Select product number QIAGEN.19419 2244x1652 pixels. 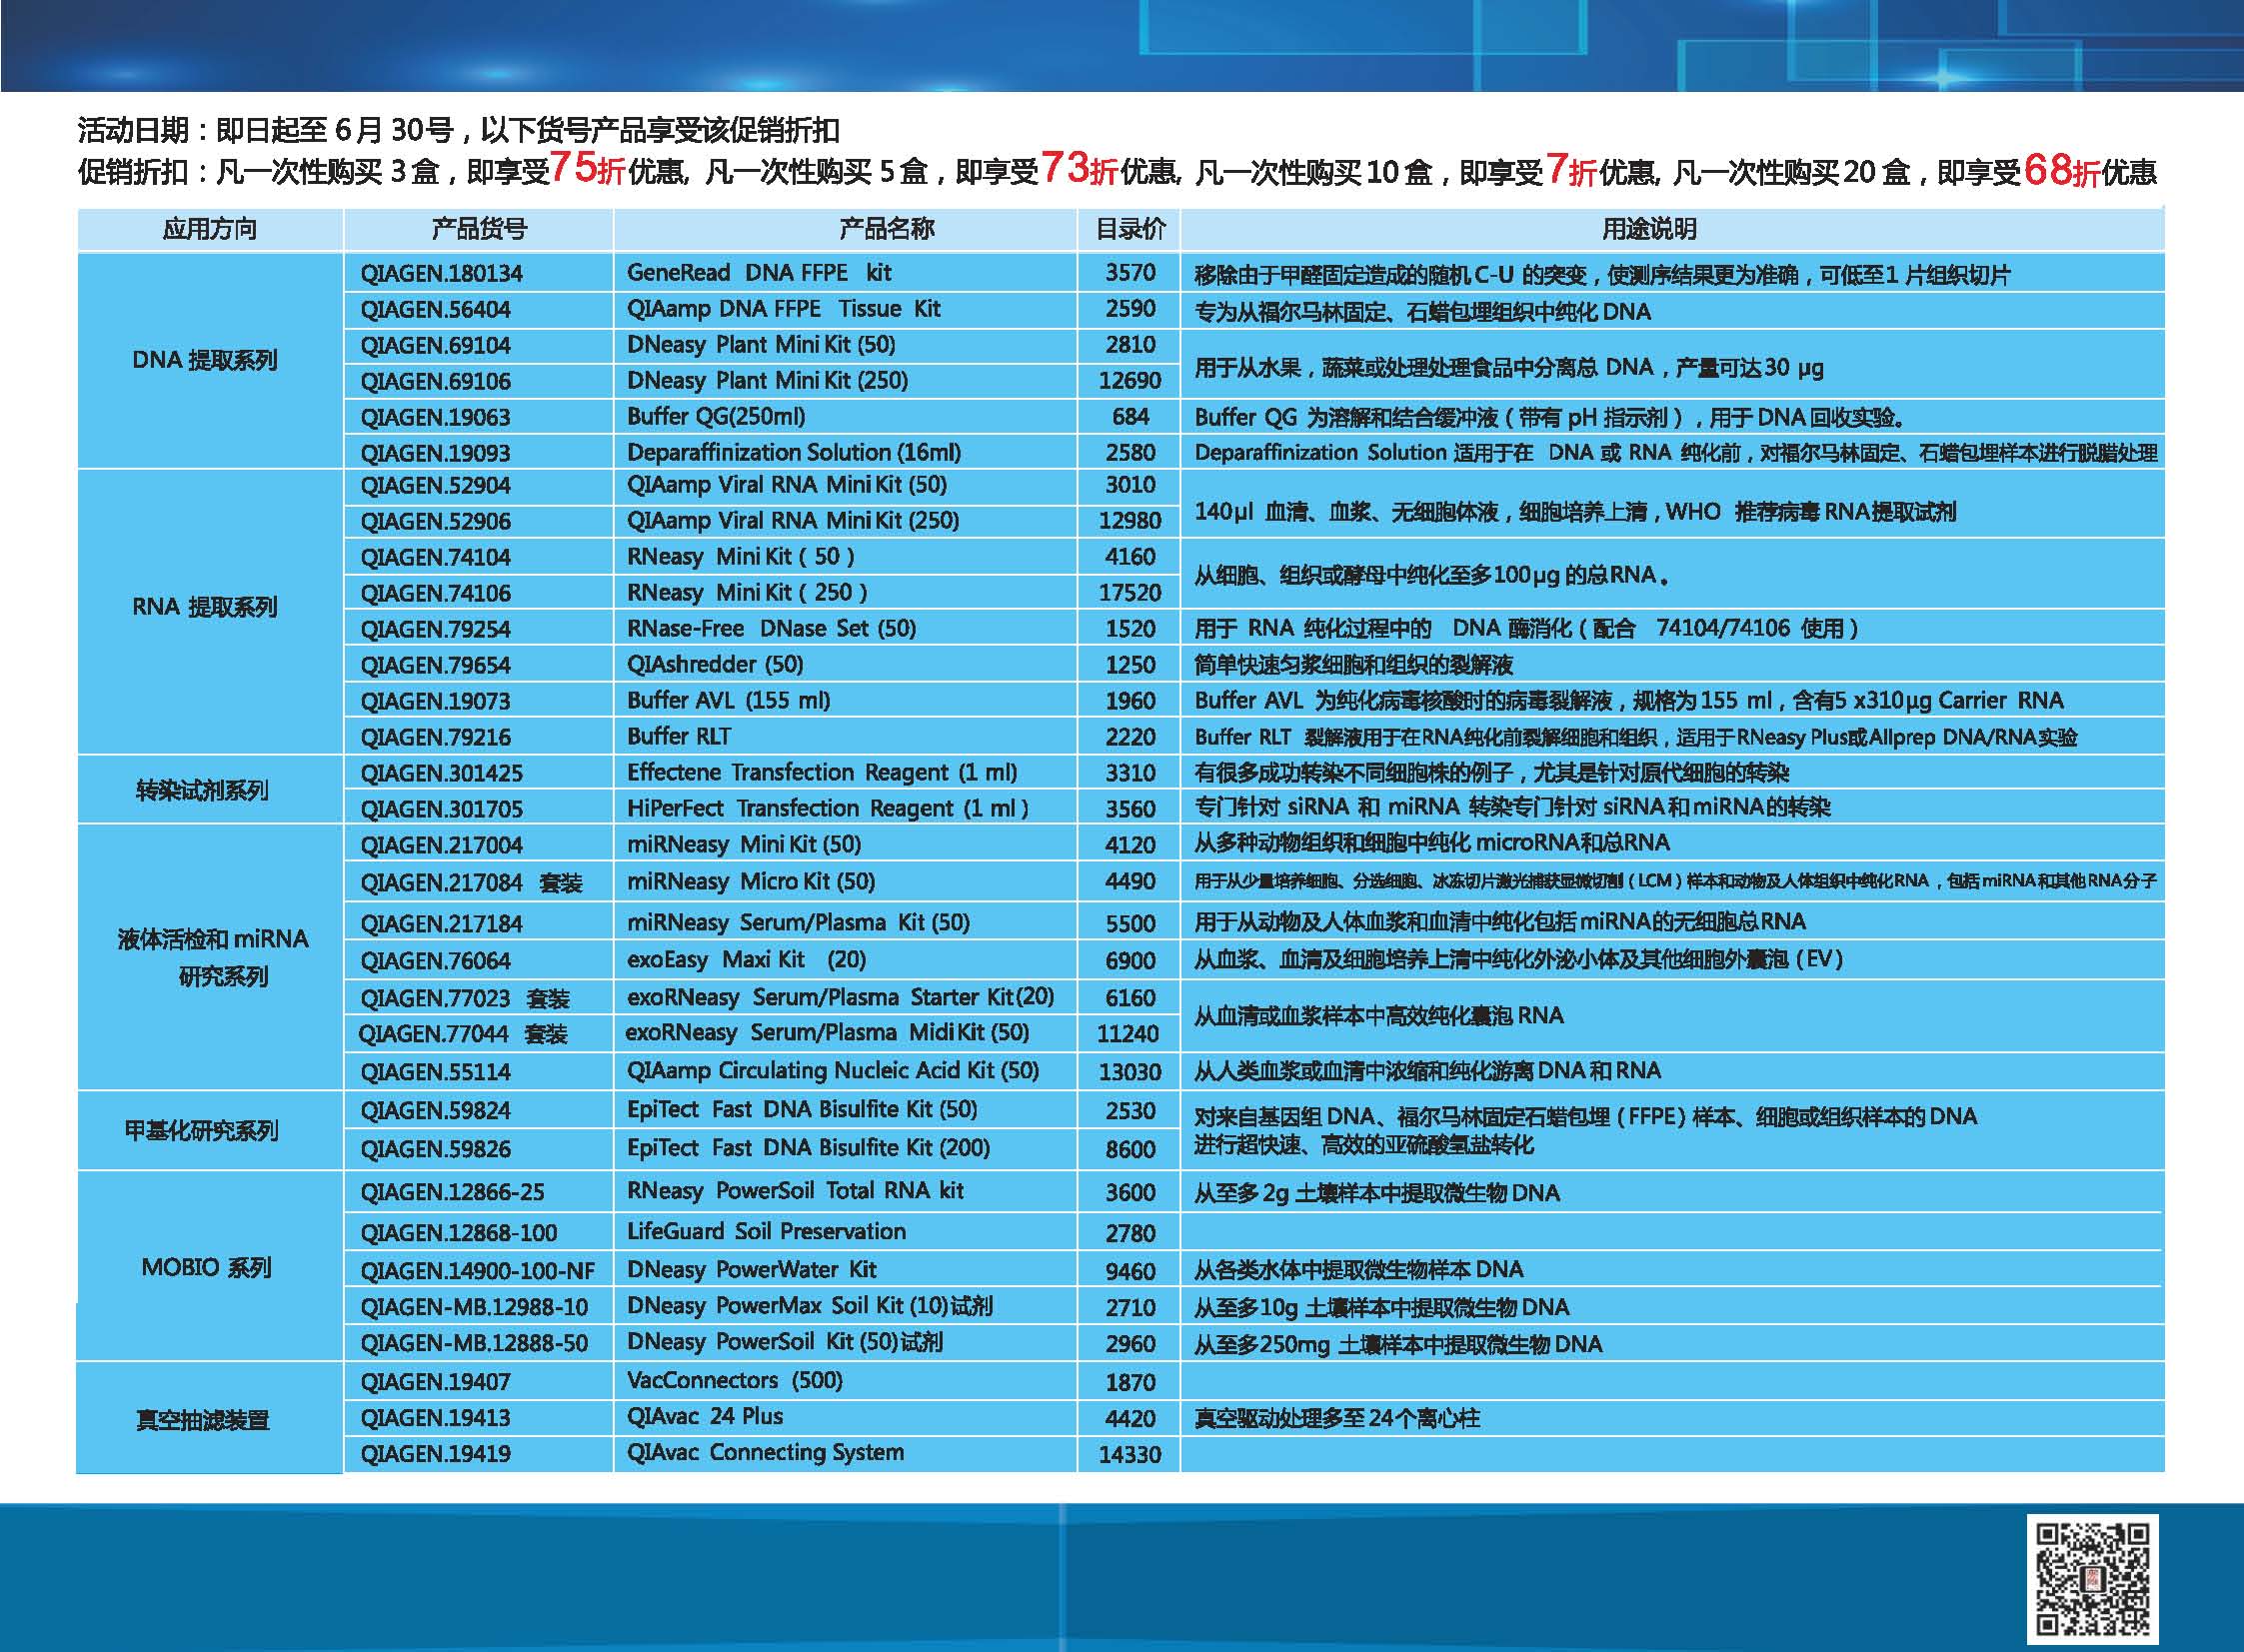click(436, 1454)
